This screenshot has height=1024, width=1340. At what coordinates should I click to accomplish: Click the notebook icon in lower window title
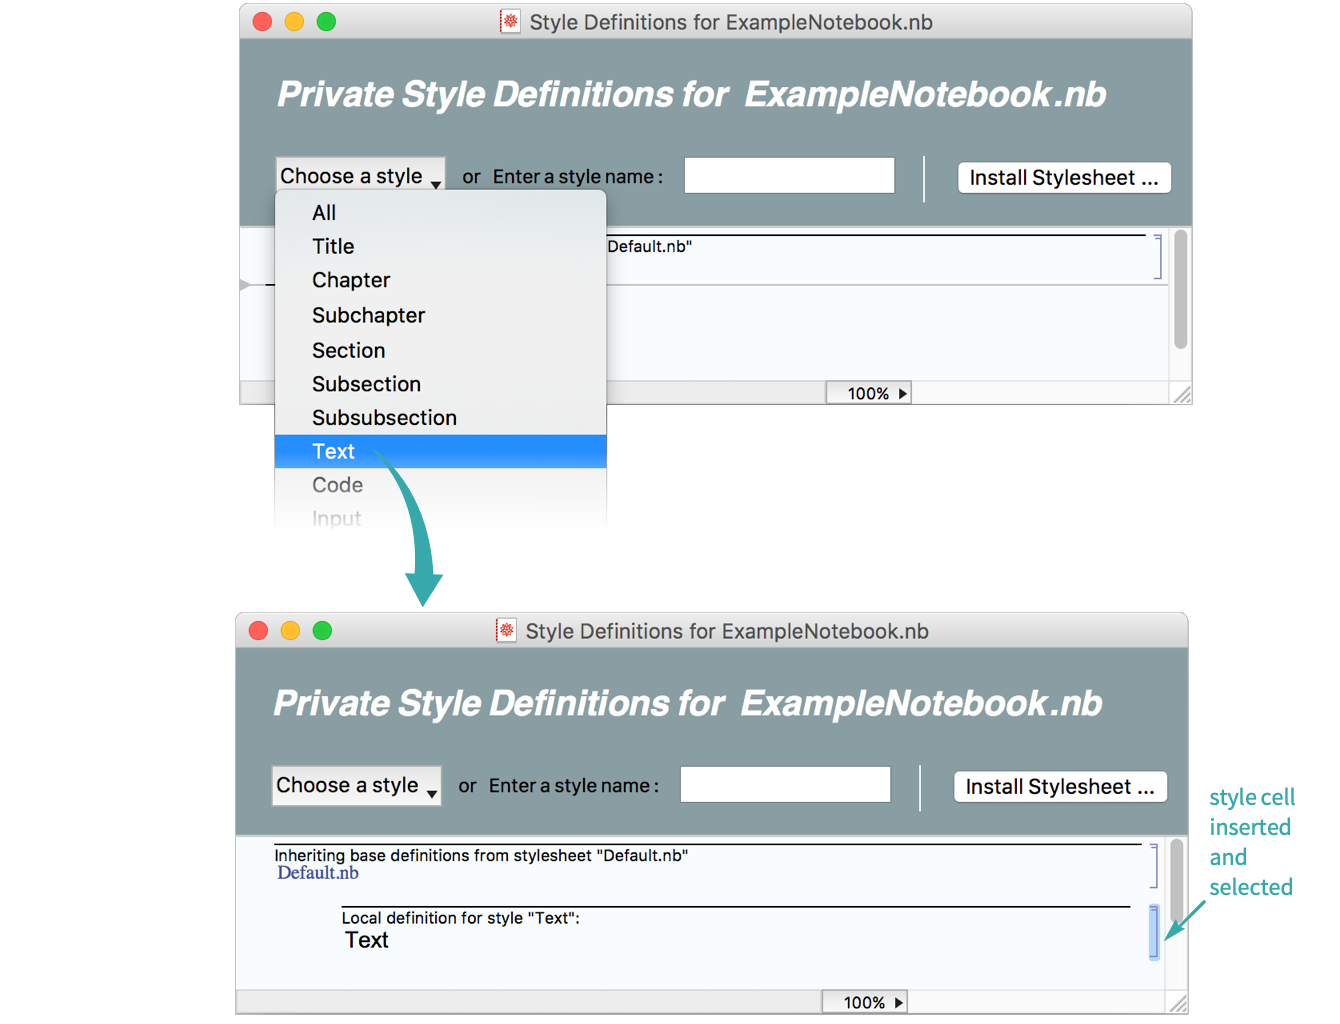506,631
